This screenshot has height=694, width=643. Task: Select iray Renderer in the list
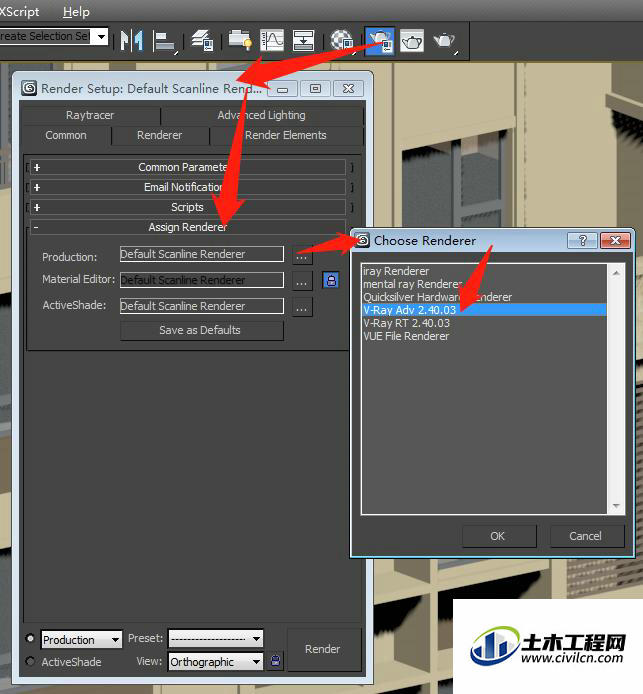pos(484,271)
